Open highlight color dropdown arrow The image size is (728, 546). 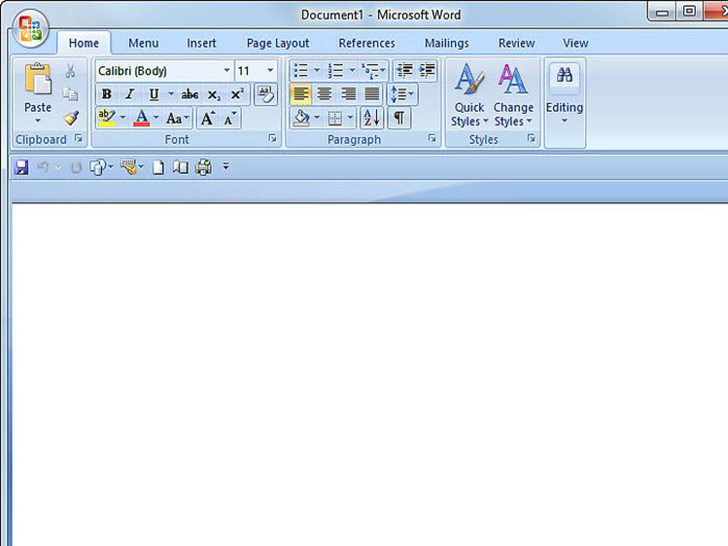pyautogui.click(x=123, y=118)
